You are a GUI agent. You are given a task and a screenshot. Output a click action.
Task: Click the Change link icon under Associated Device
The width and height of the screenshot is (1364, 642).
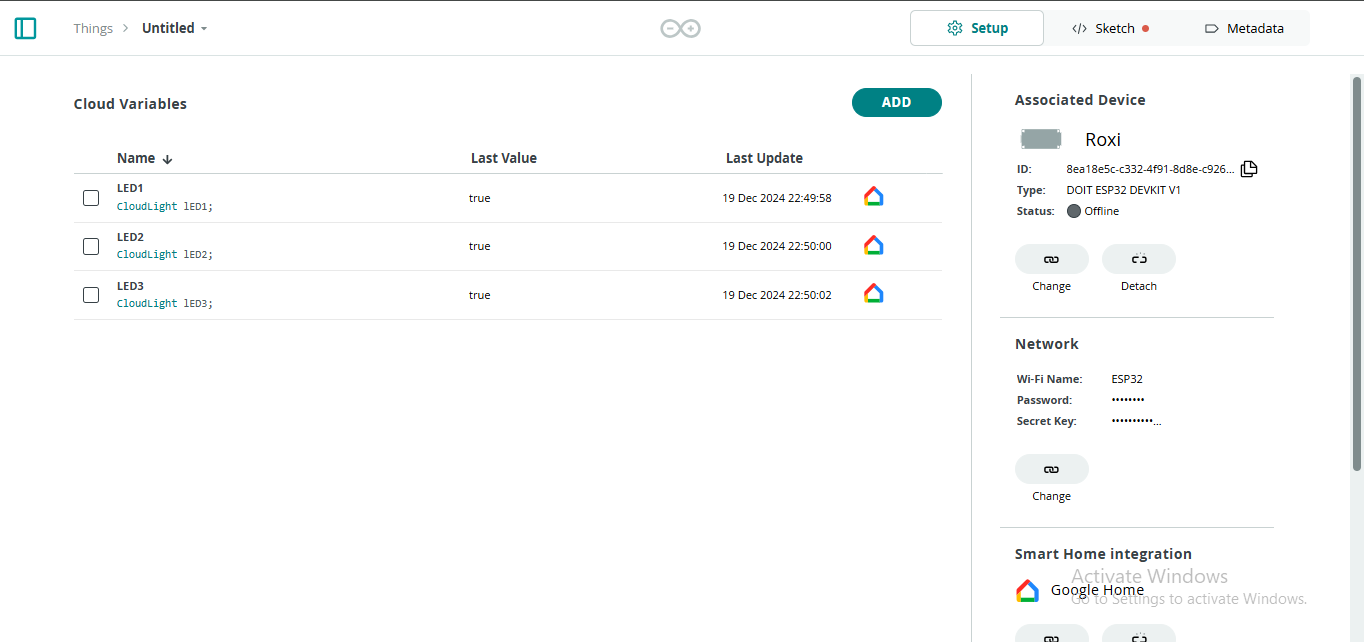click(x=1051, y=259)
